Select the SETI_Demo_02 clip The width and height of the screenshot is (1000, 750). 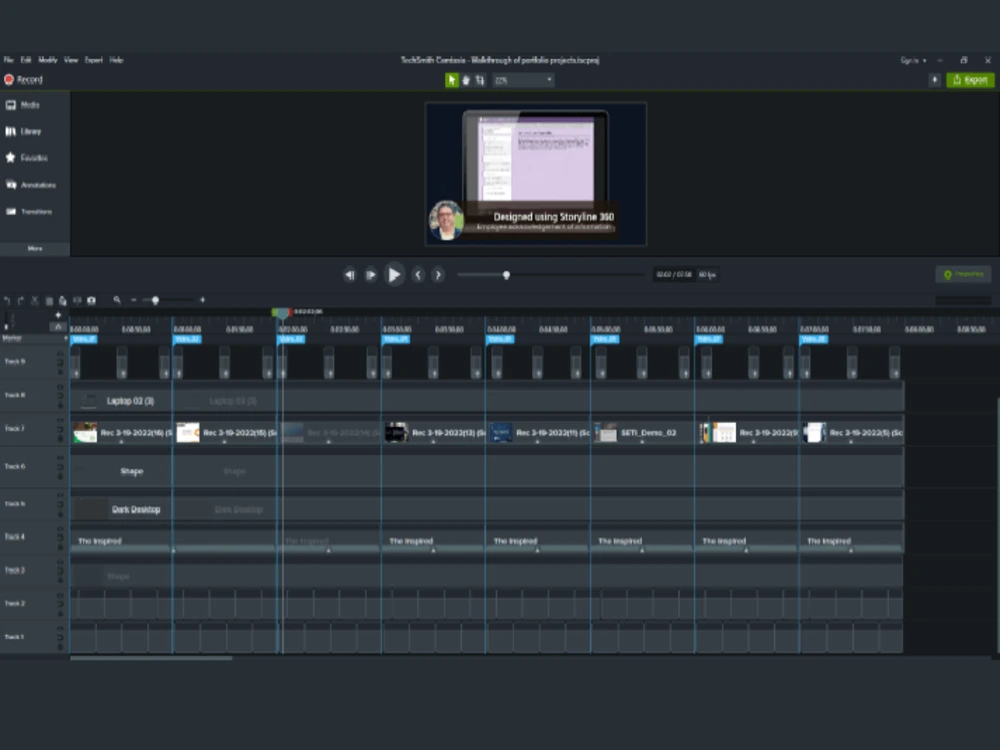643,432
